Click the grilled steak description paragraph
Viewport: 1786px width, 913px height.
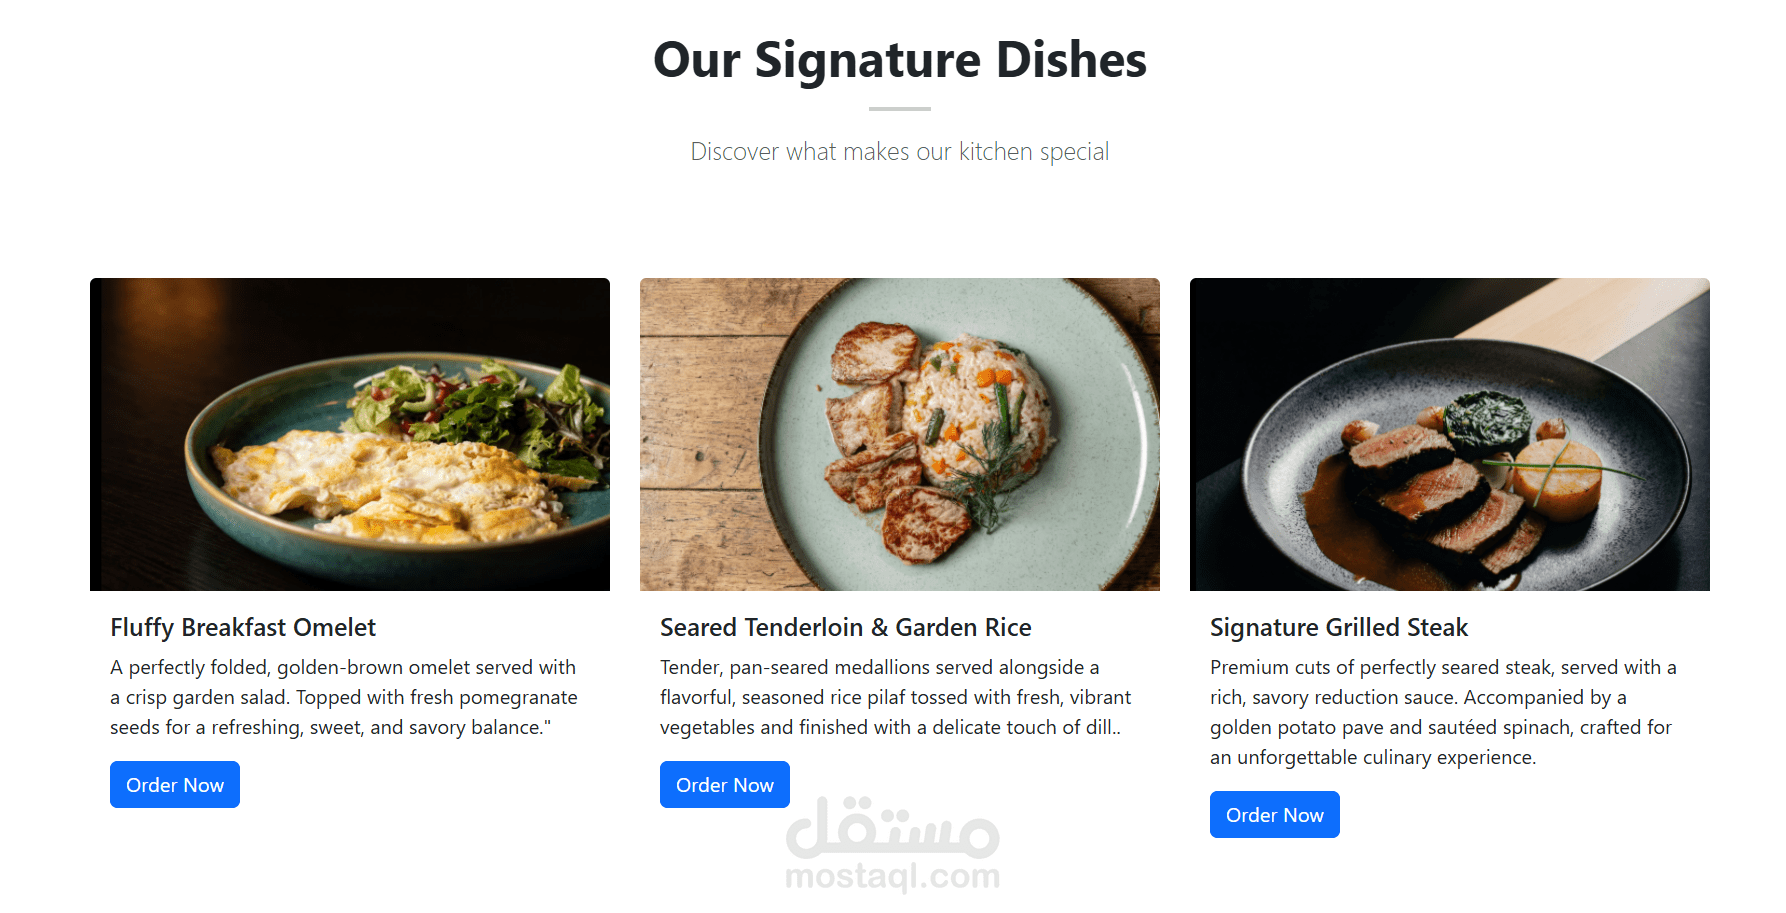(1444, 712)
